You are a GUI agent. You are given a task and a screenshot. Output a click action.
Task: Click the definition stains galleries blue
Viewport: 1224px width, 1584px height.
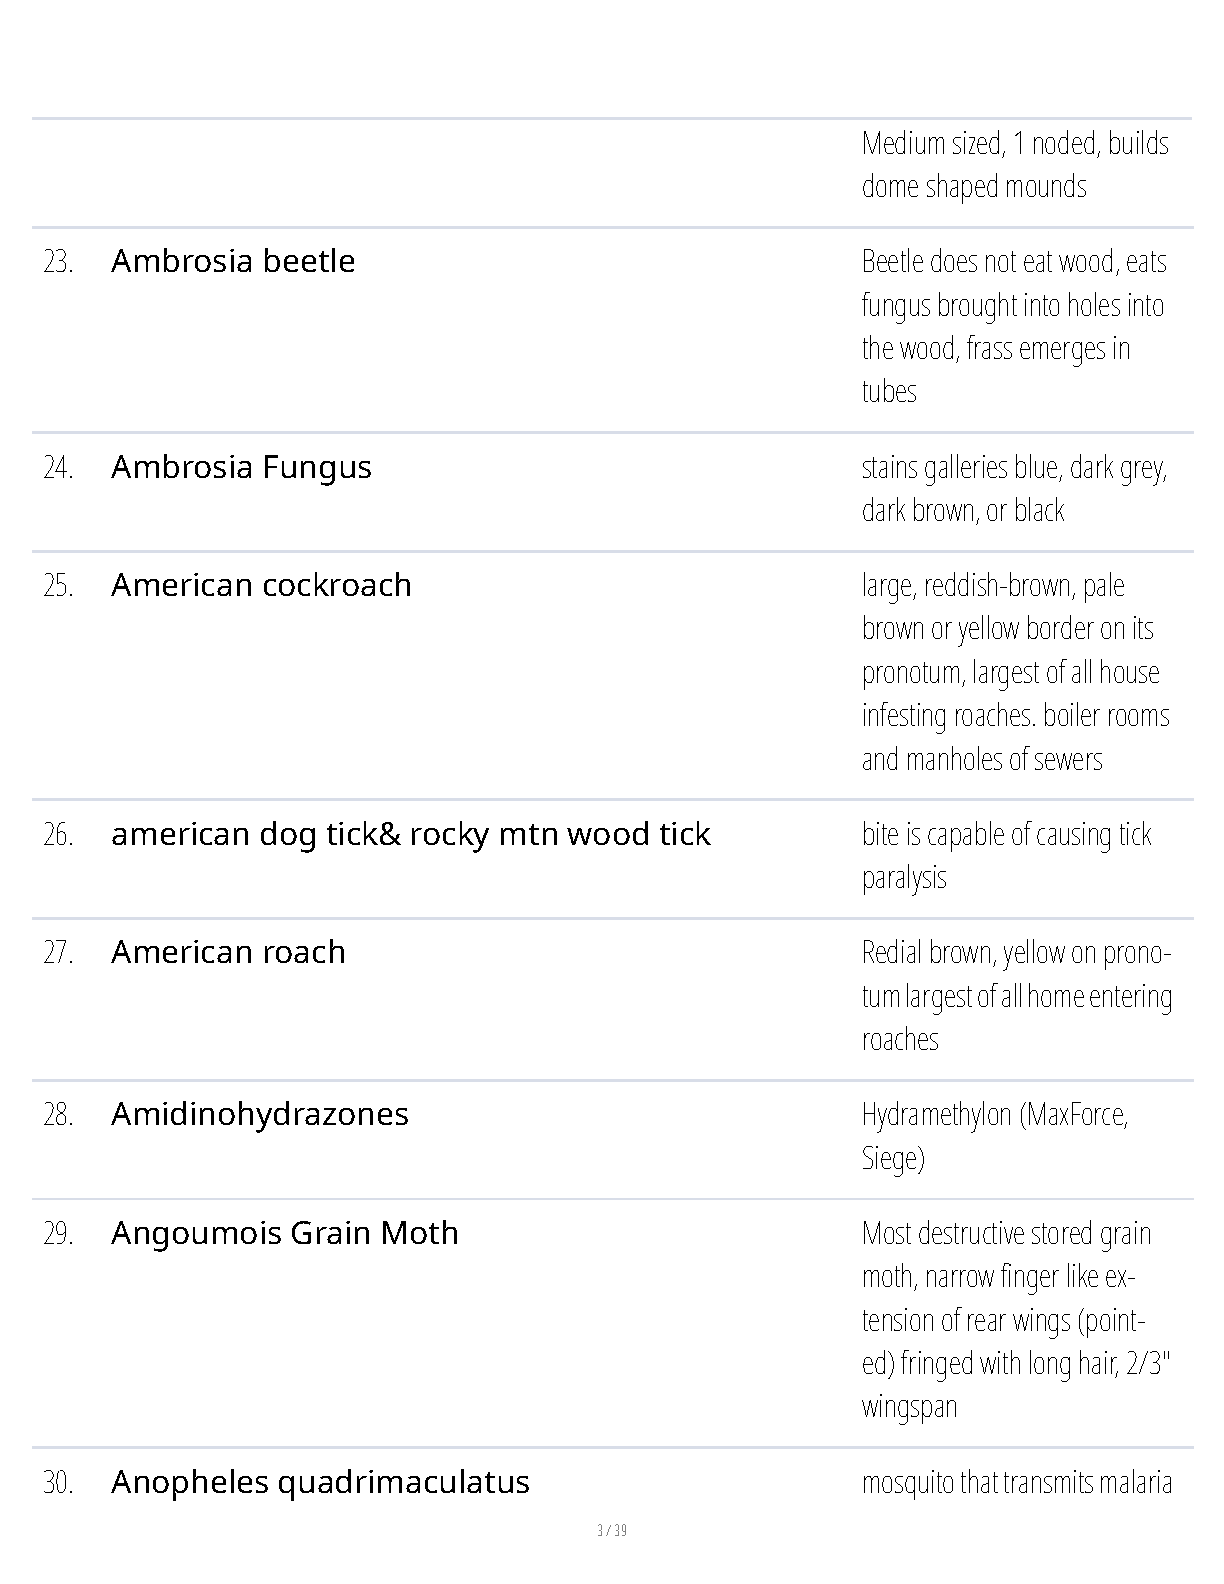[x=1014, y=489]
